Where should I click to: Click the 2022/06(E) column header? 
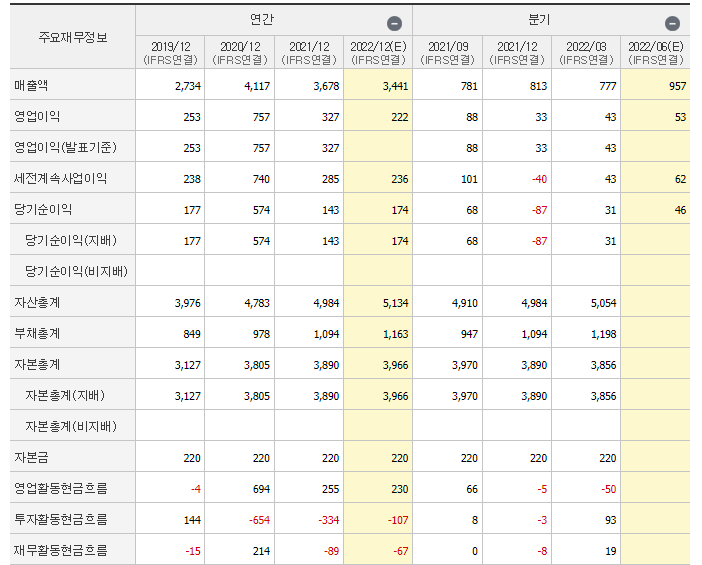click(x=655, y=52)
